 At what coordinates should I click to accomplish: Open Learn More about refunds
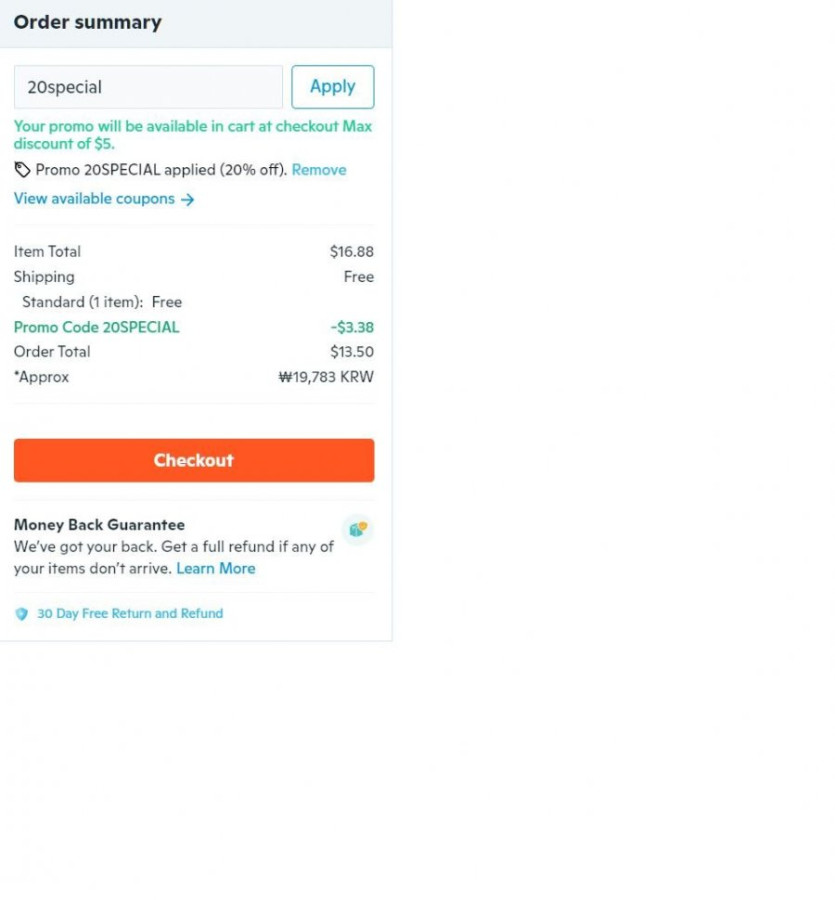click(x=216, y=568)
